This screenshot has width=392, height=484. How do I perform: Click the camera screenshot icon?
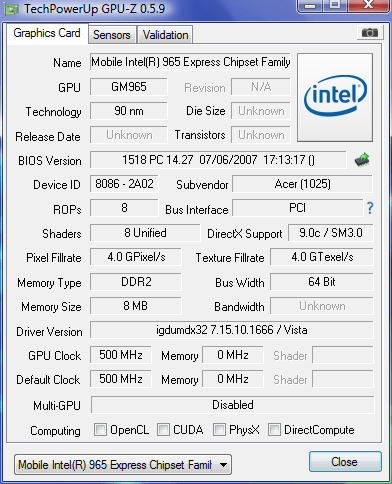(370, 33)
